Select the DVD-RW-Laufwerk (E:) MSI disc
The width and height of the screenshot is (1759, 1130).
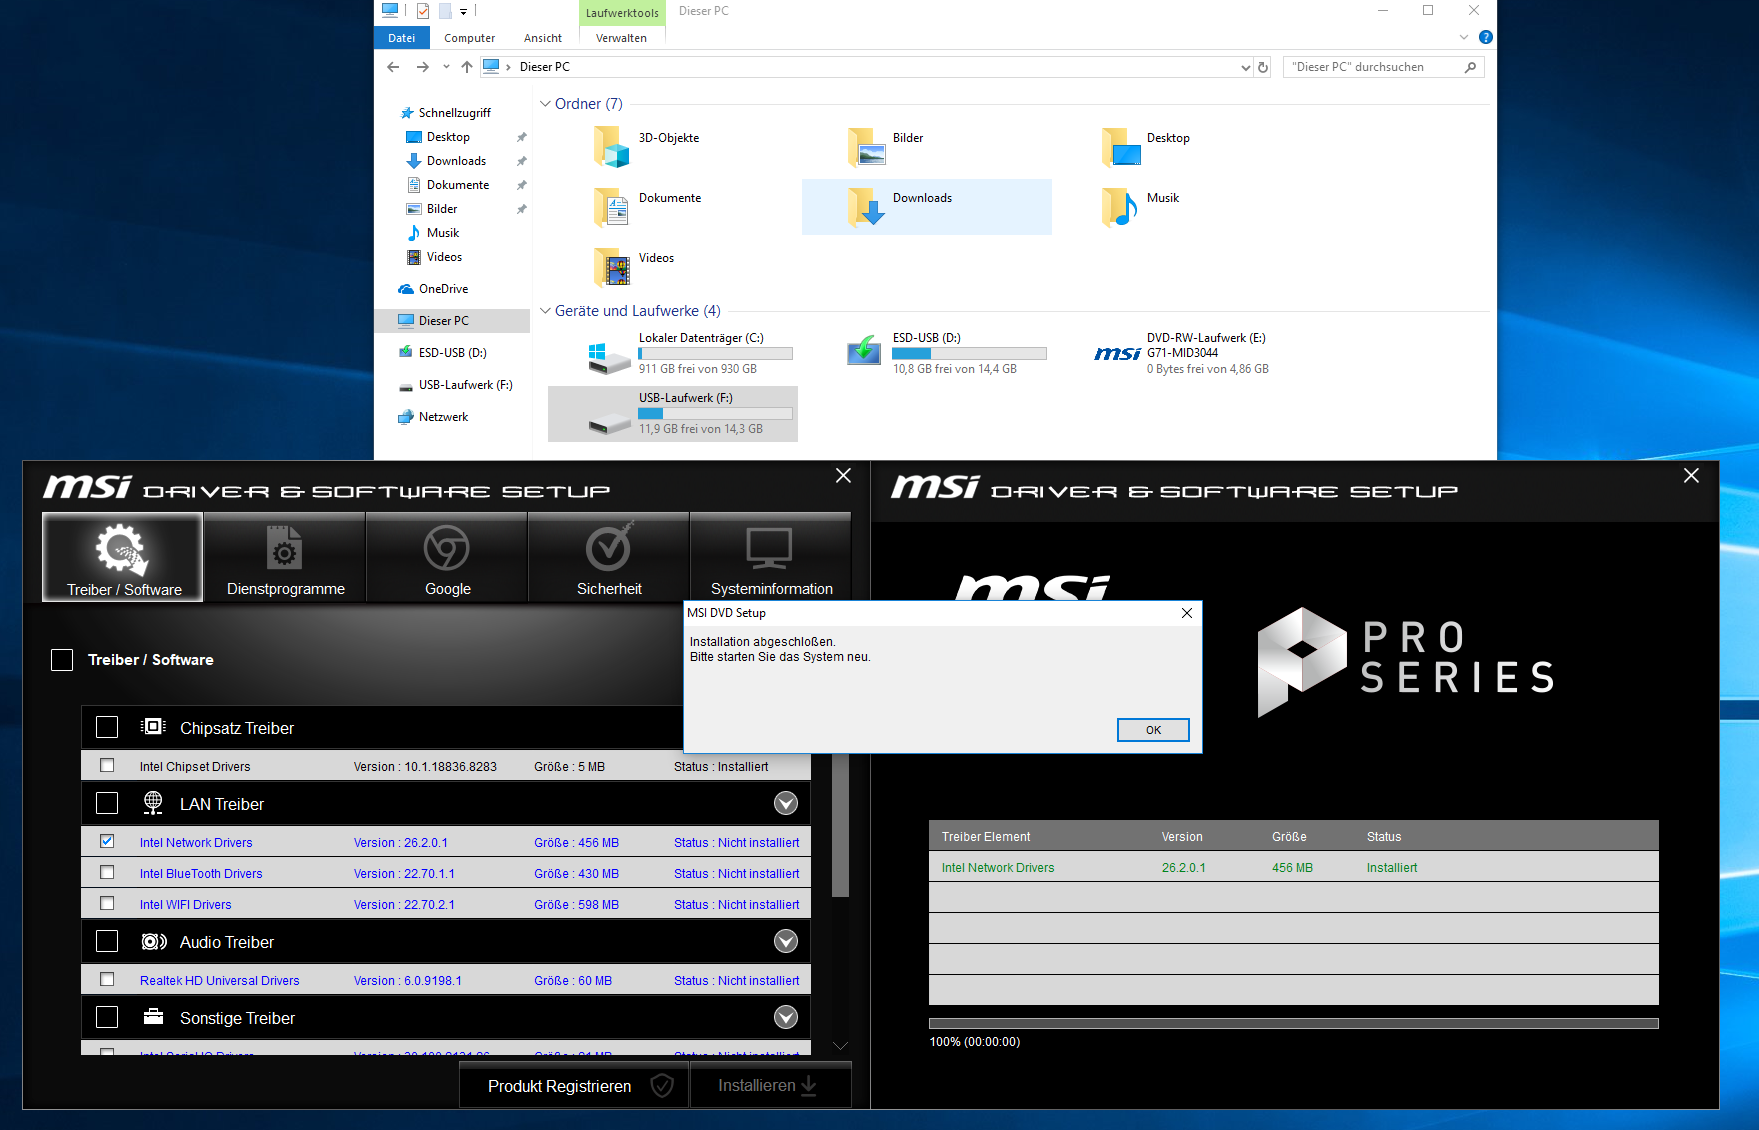(1181, 354)
